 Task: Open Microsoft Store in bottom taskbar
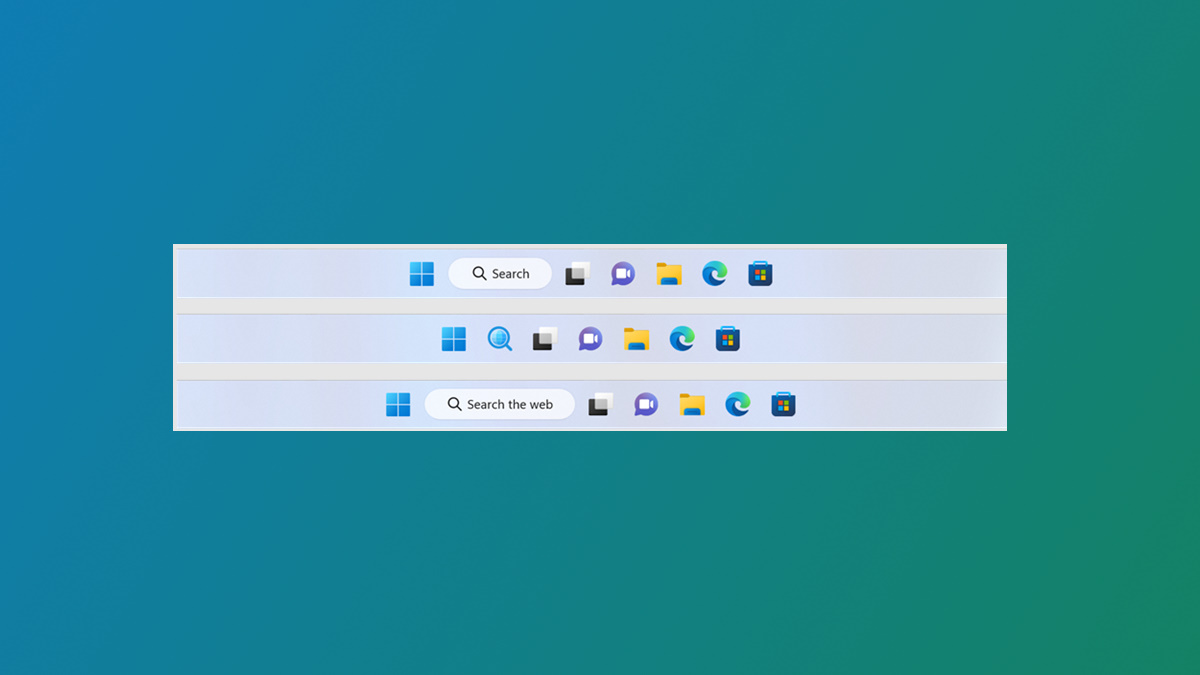click(x=783, y=404)
